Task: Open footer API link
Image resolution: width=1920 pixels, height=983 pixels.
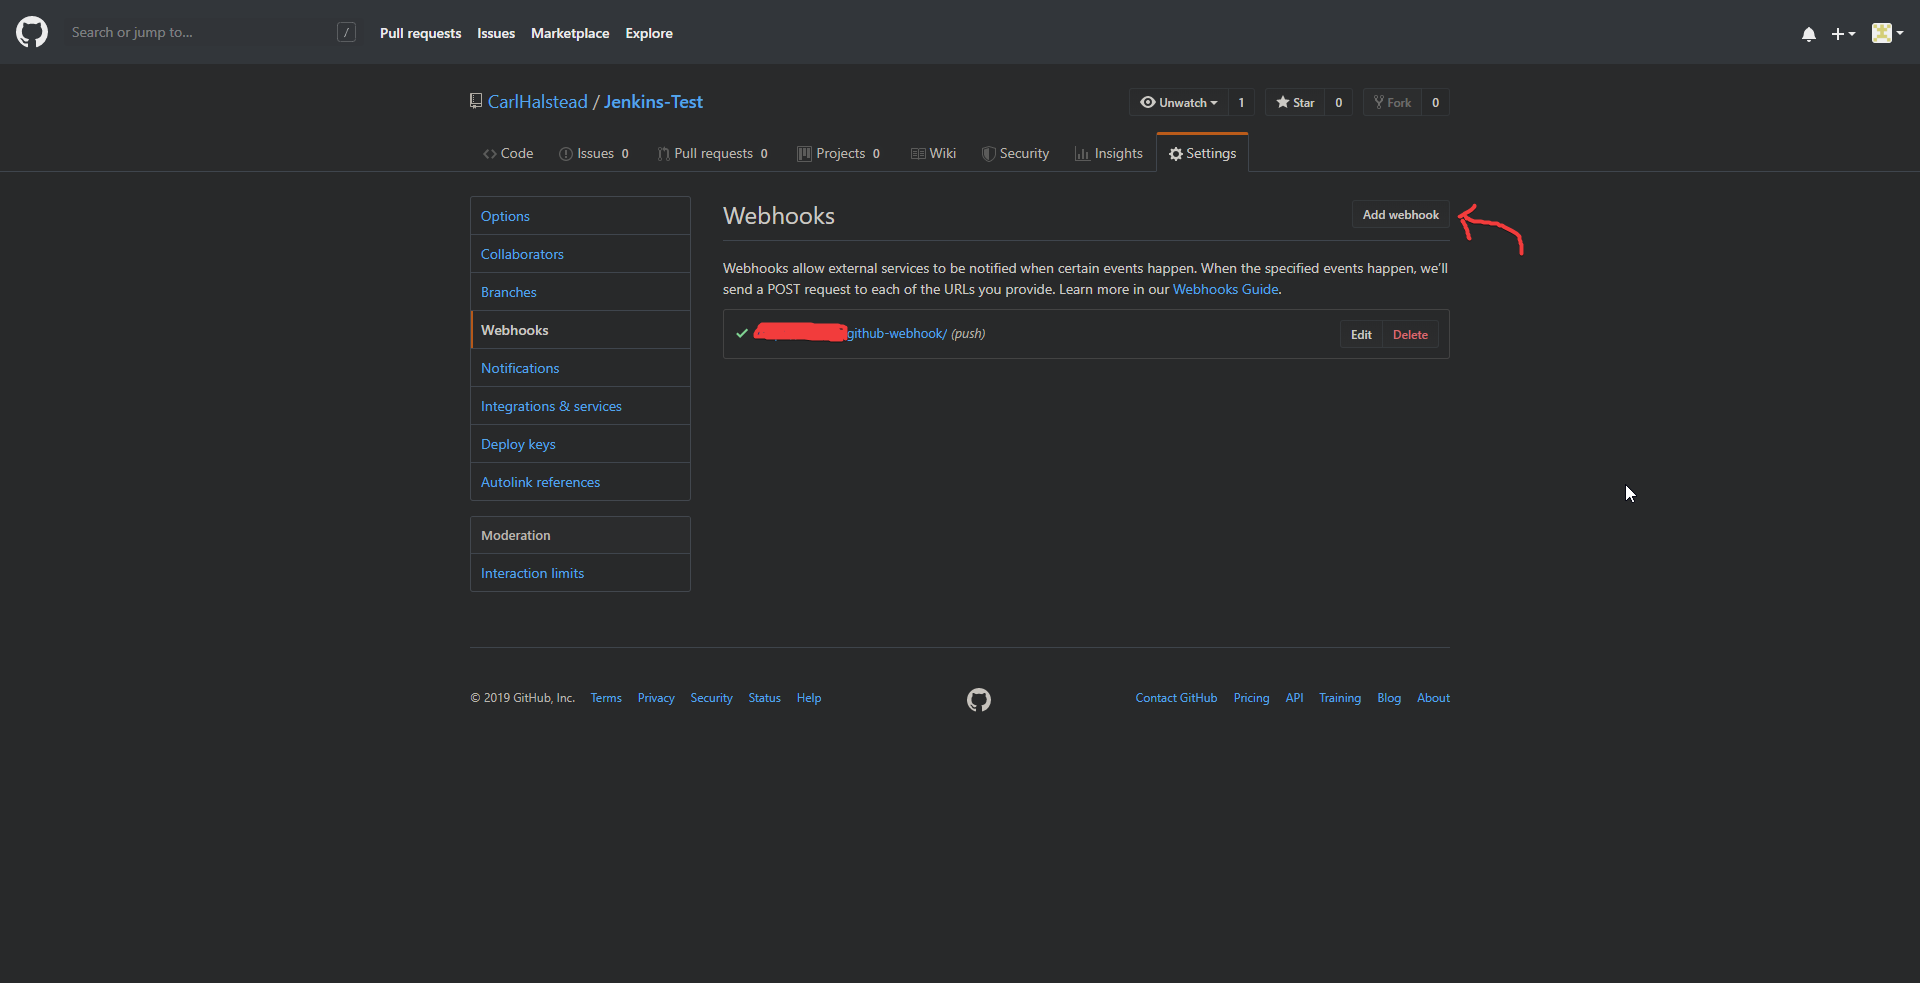Action: [x=1294, y=698]
